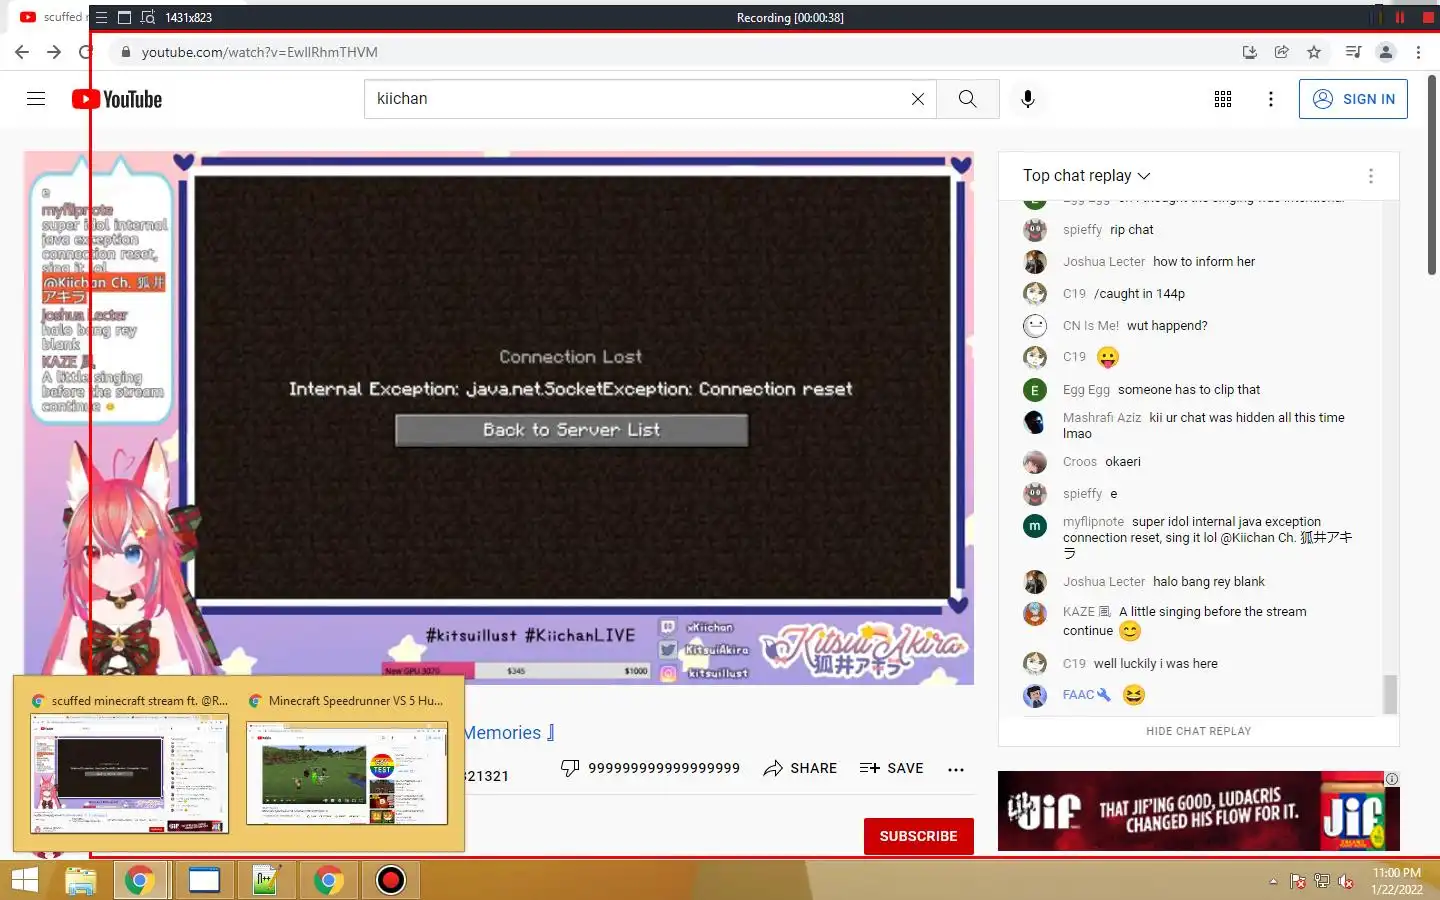Click spieffy's 'rip chat' message
The image size is (1440, 900).
point(1131,230)
